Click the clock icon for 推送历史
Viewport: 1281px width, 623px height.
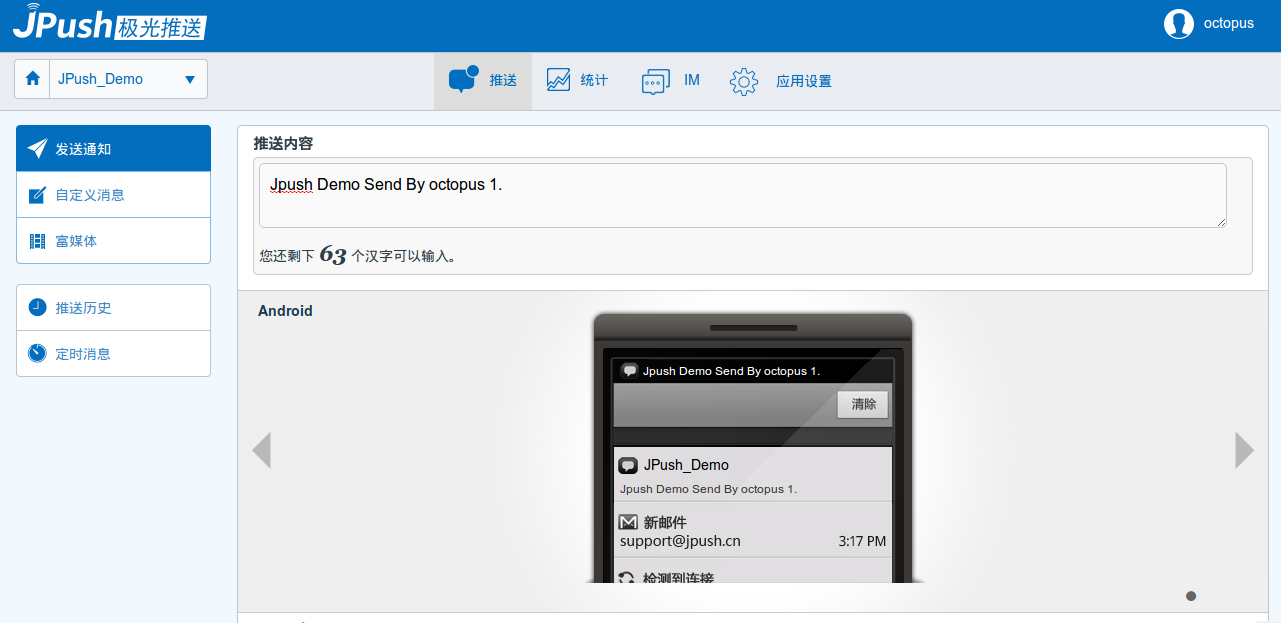37,307
